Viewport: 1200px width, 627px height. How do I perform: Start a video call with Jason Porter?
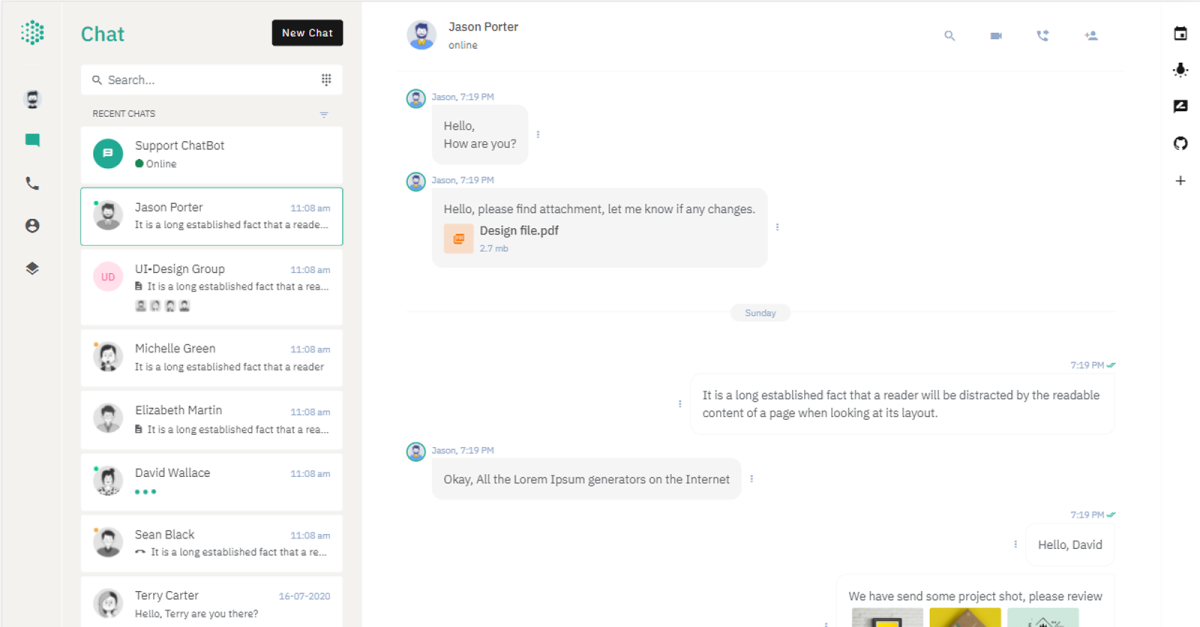[x=995, y=35]
